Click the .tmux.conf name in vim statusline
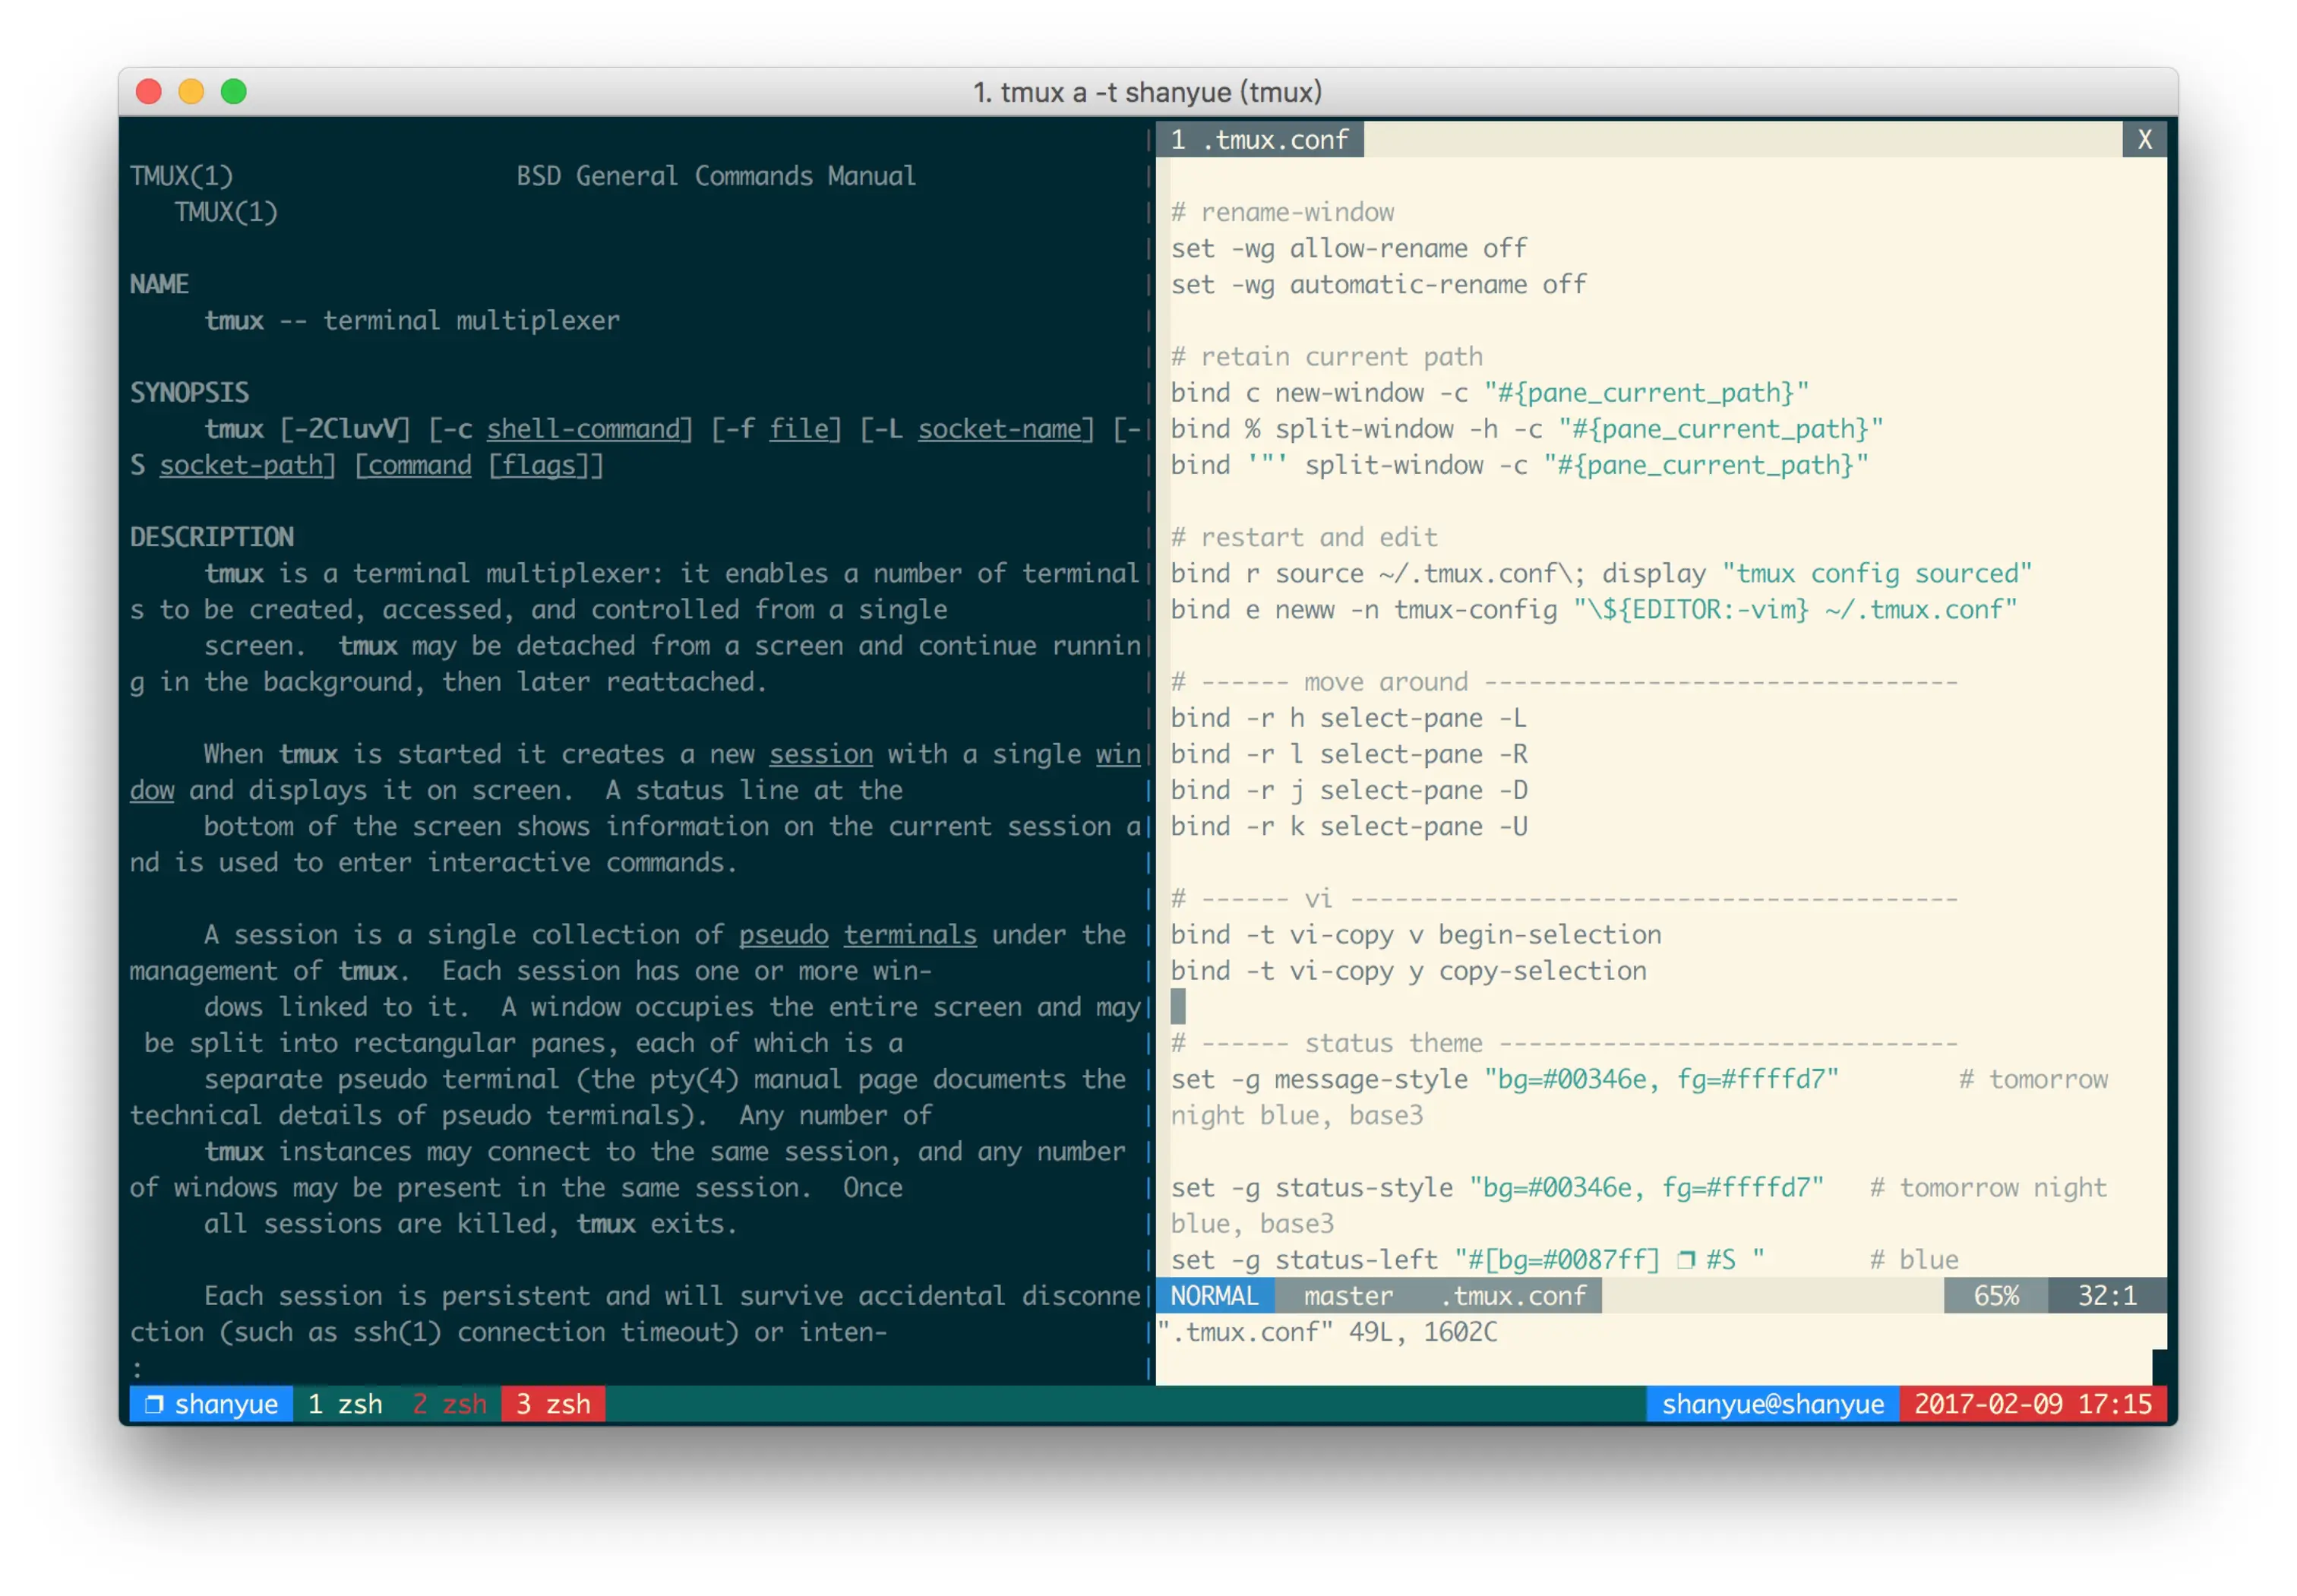Viewport: 2297px width, 1596px height. (1513, 1295)
